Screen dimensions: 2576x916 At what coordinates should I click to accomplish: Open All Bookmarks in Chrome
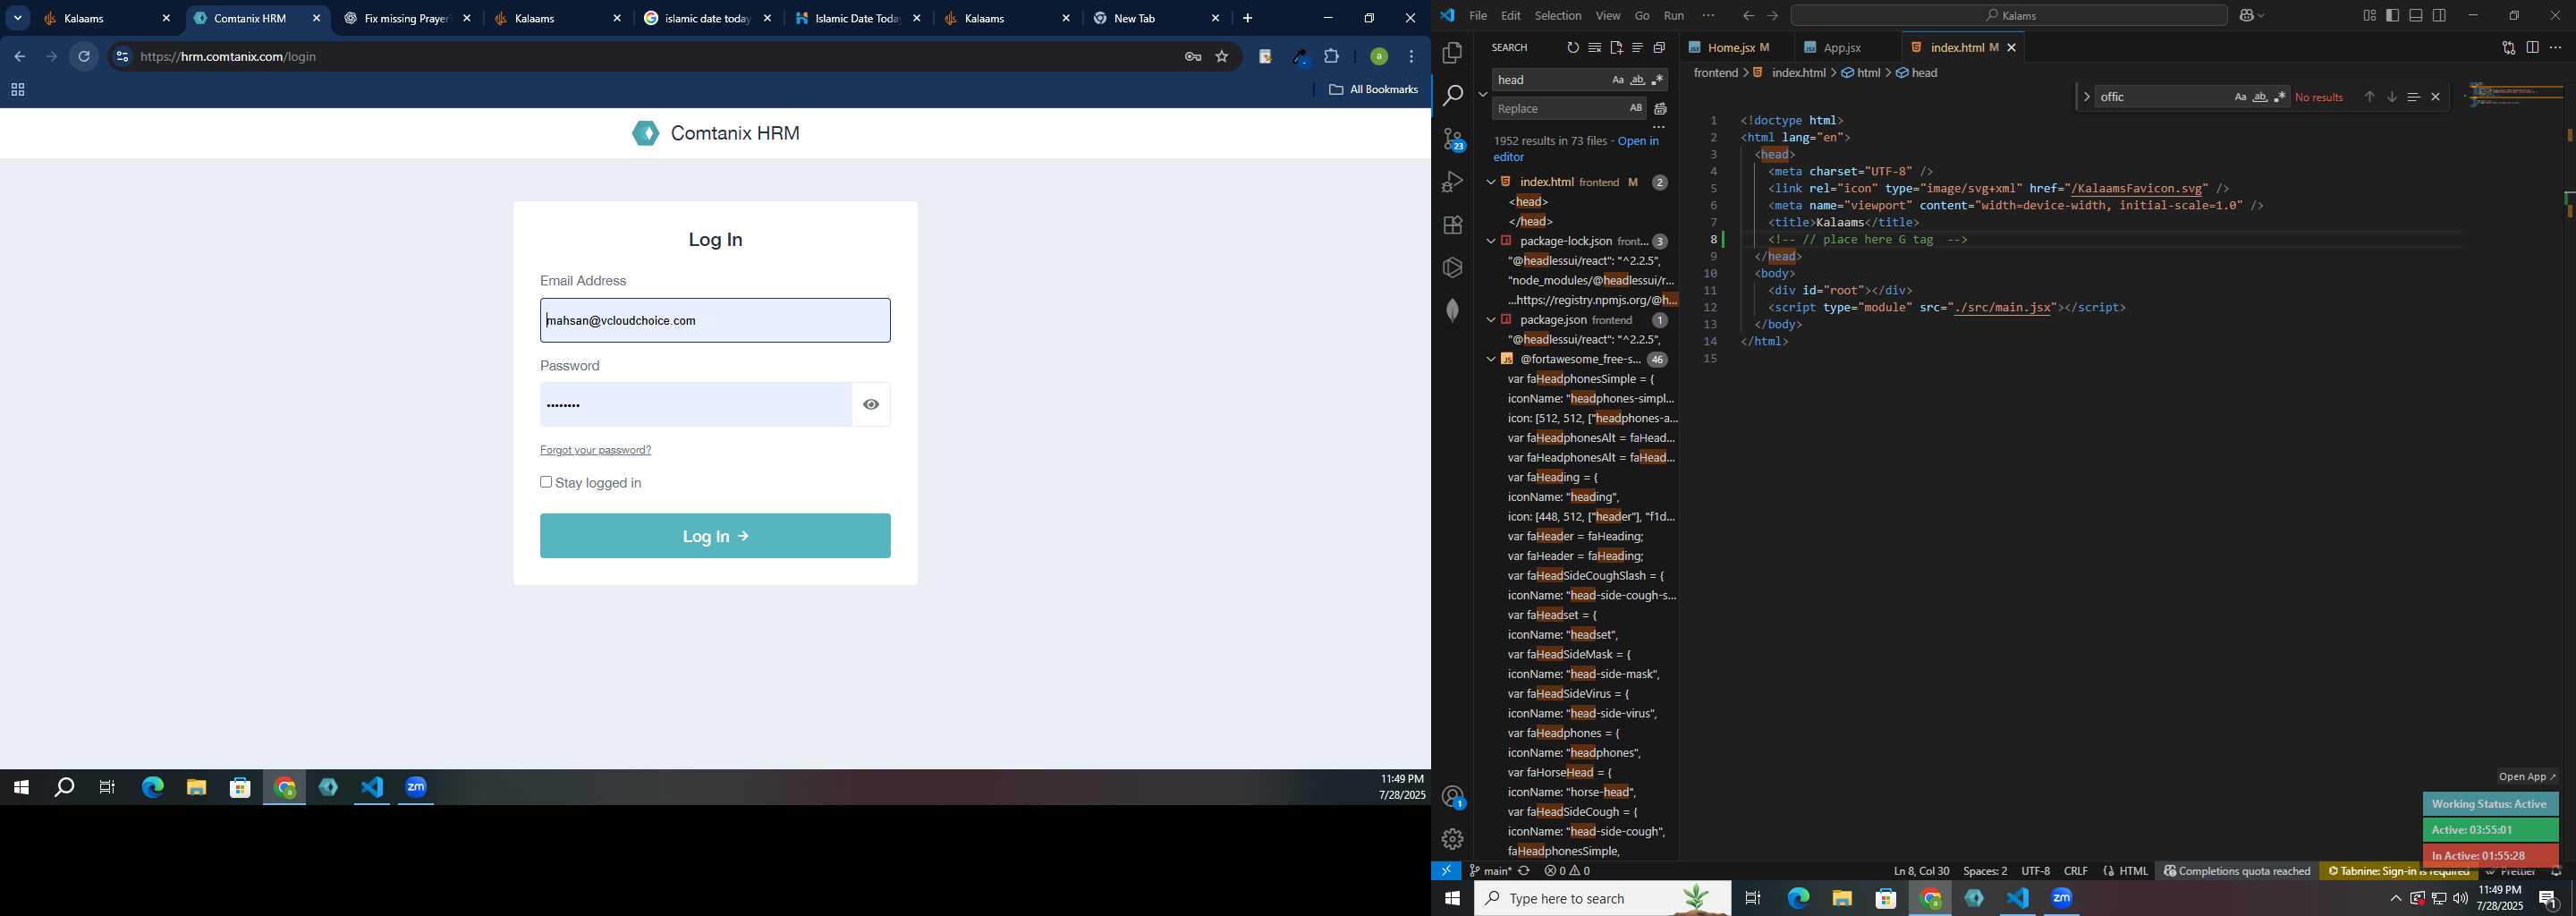click(1373, 90)
